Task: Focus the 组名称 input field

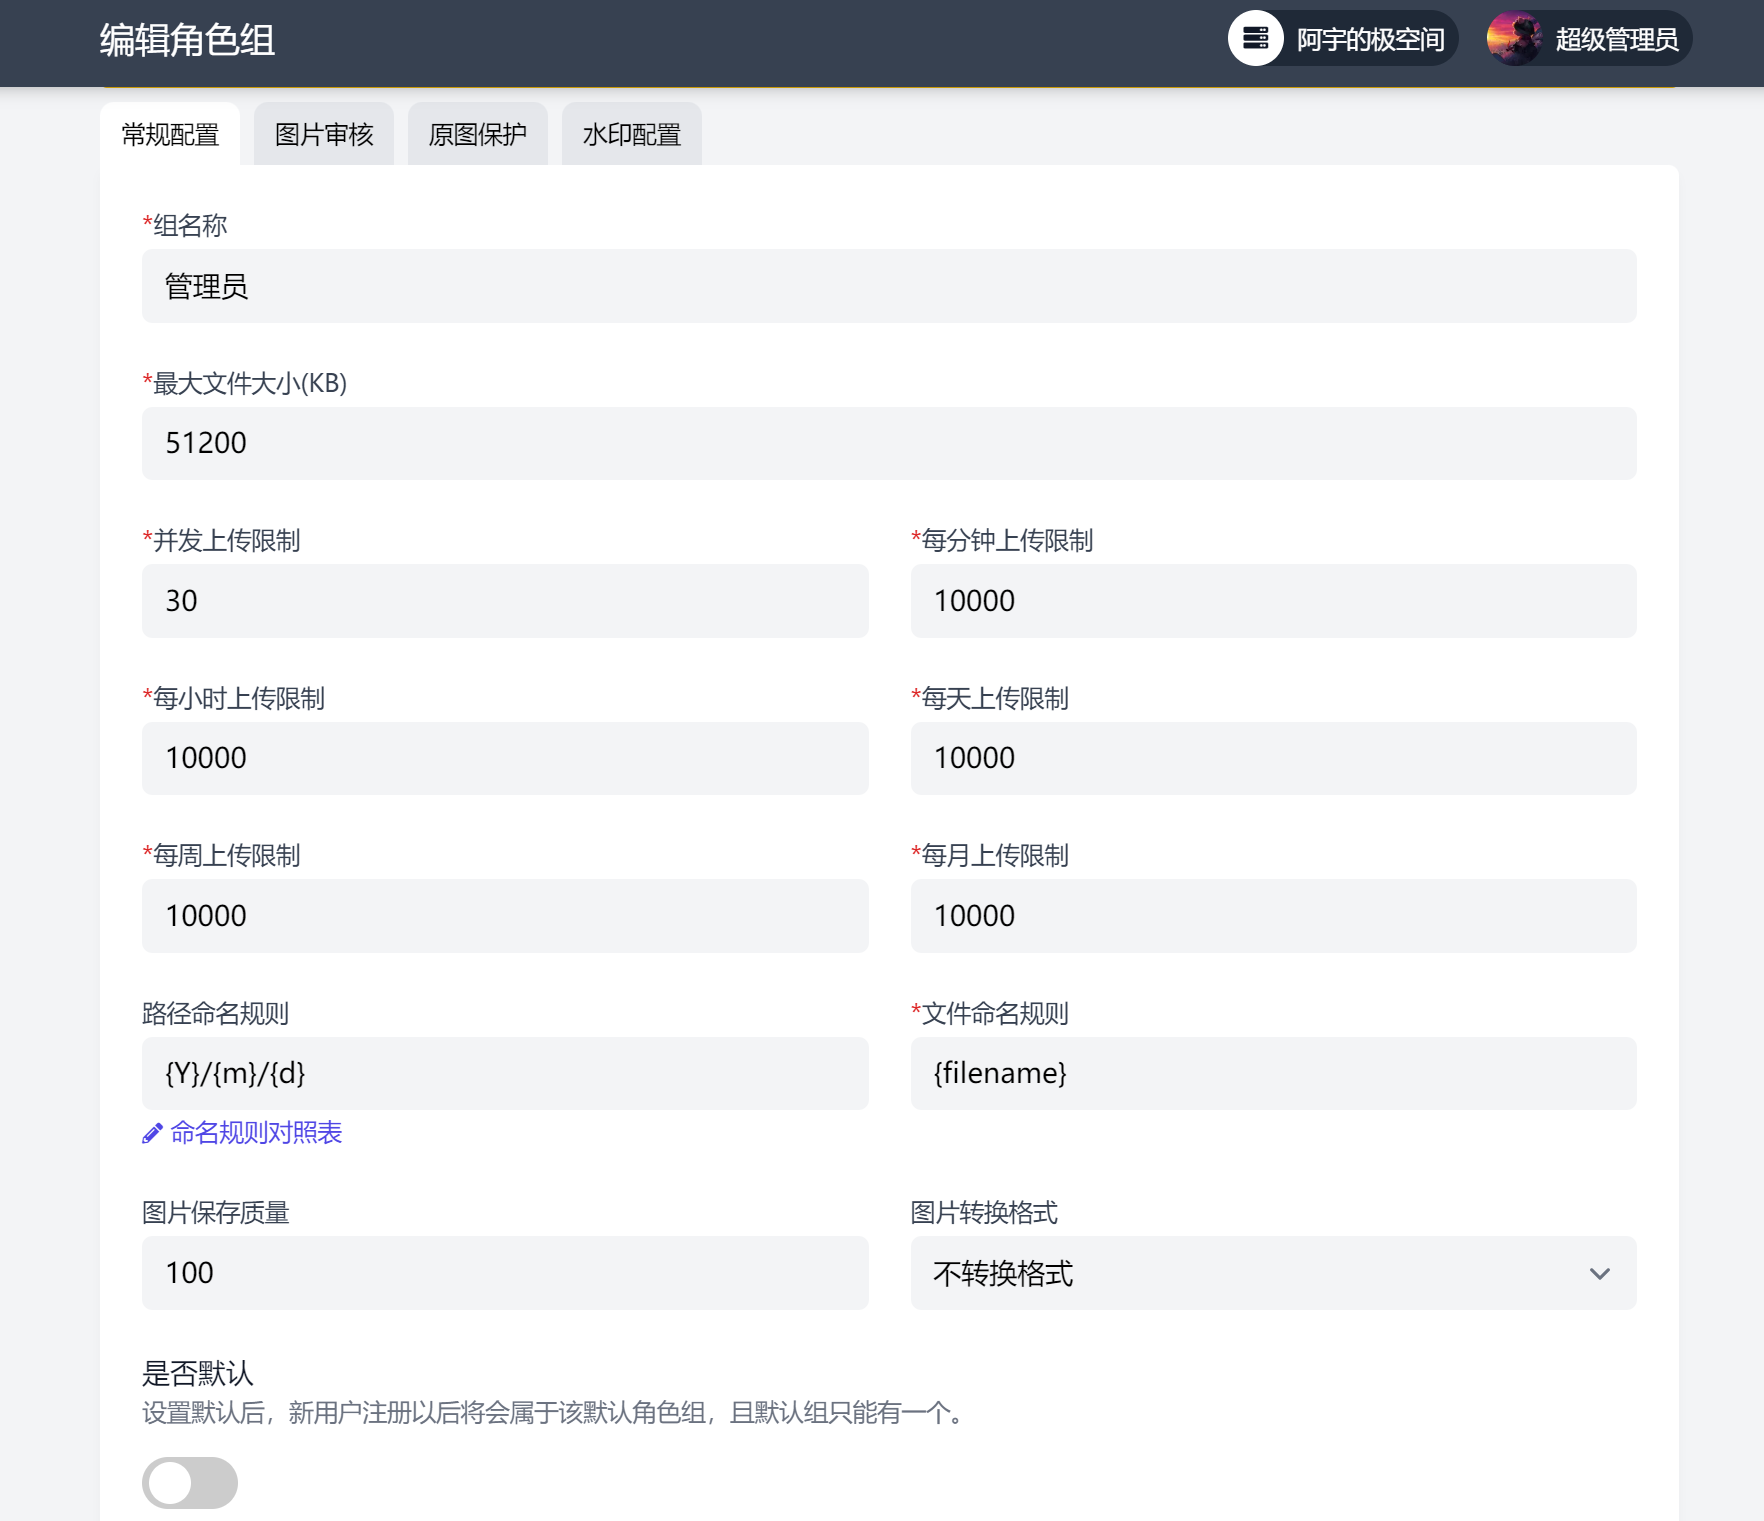Action: 888,286
